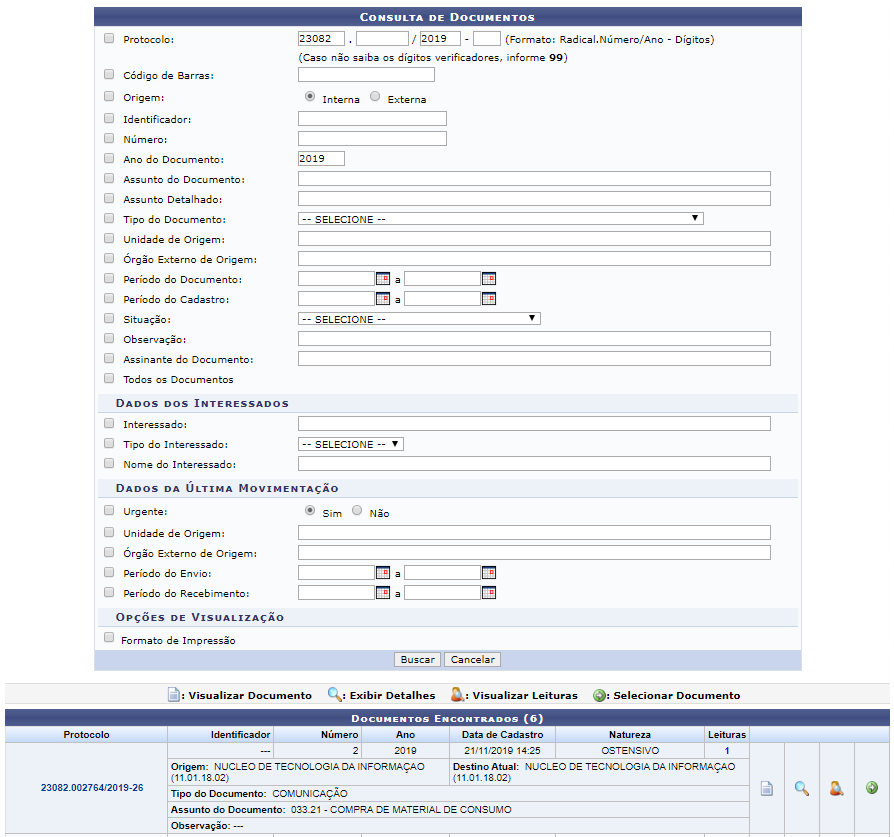Open Visualizar Leituras icon in result row
This screenshot has height=837, width=894.
(x=836, y=788)
